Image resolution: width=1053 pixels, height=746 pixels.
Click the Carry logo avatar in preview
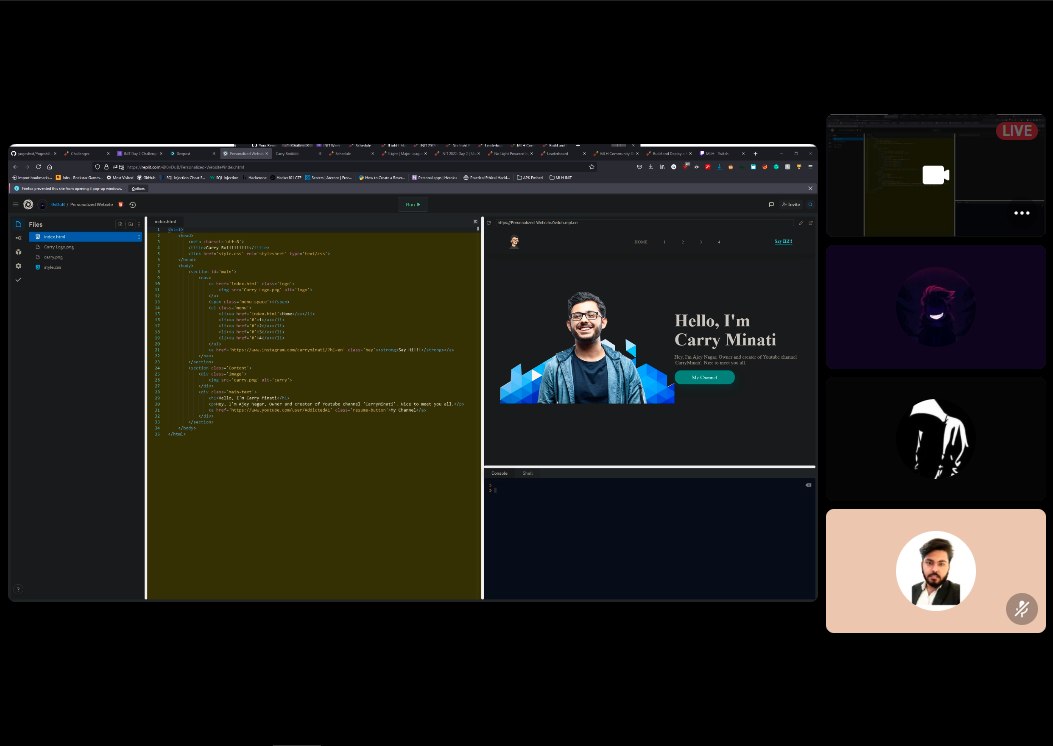[x=514, y=242]
